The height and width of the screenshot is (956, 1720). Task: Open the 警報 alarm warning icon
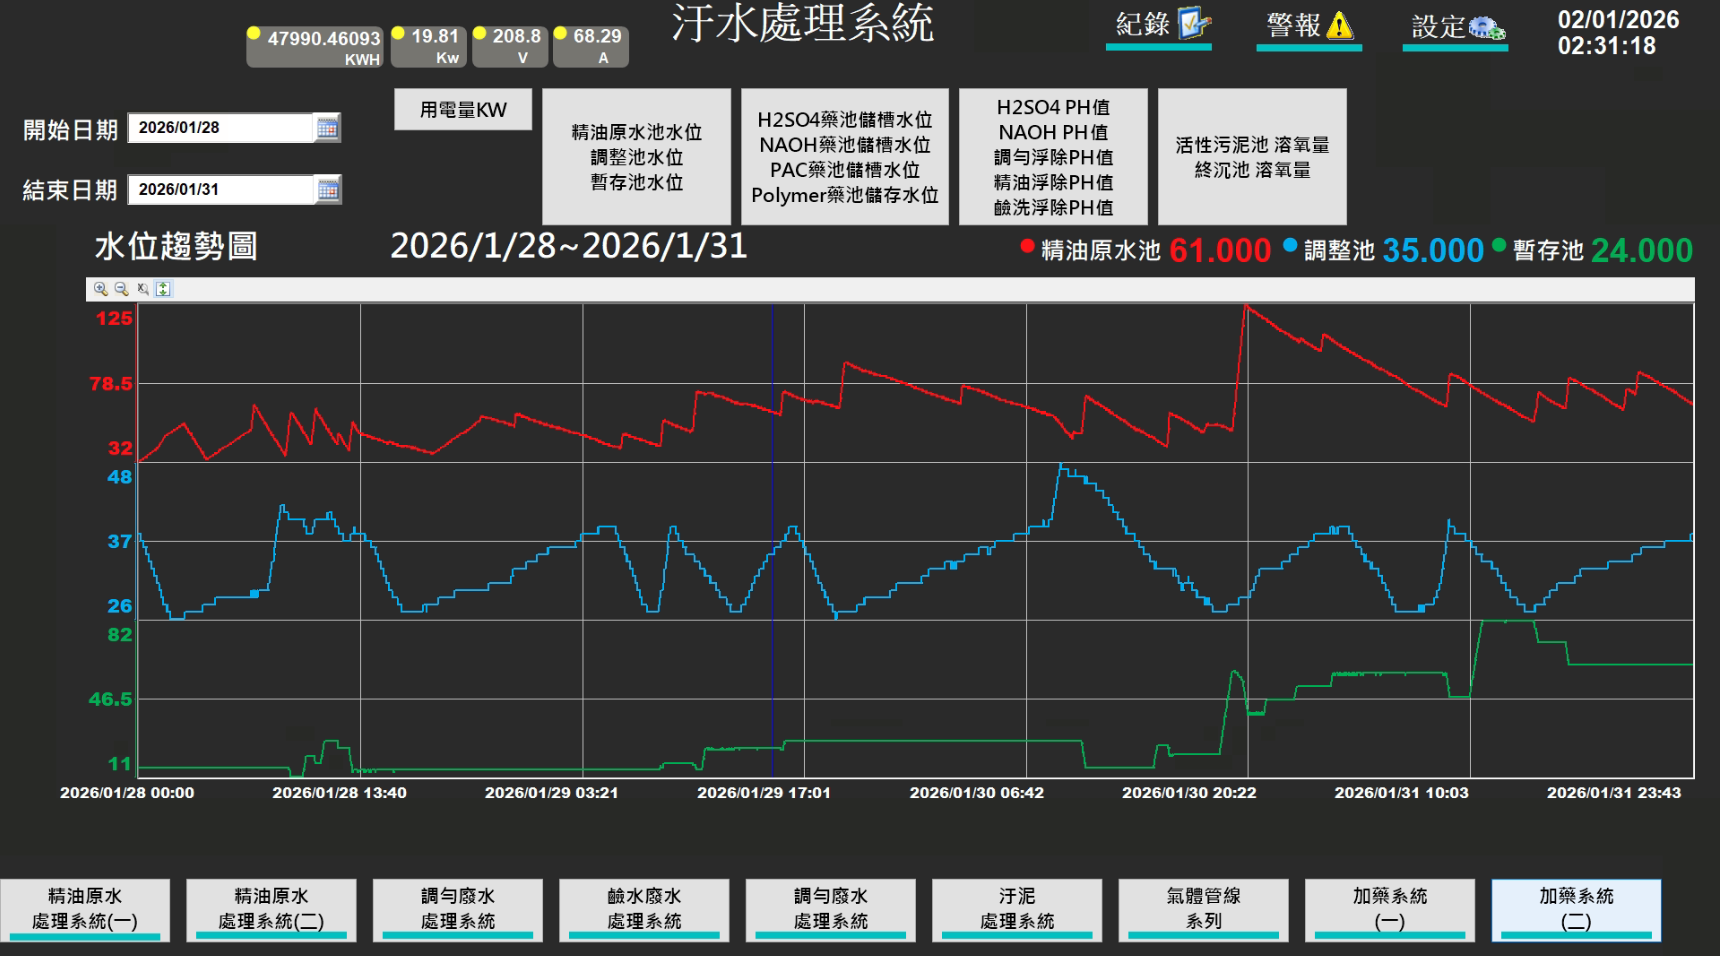point(1339,26)
